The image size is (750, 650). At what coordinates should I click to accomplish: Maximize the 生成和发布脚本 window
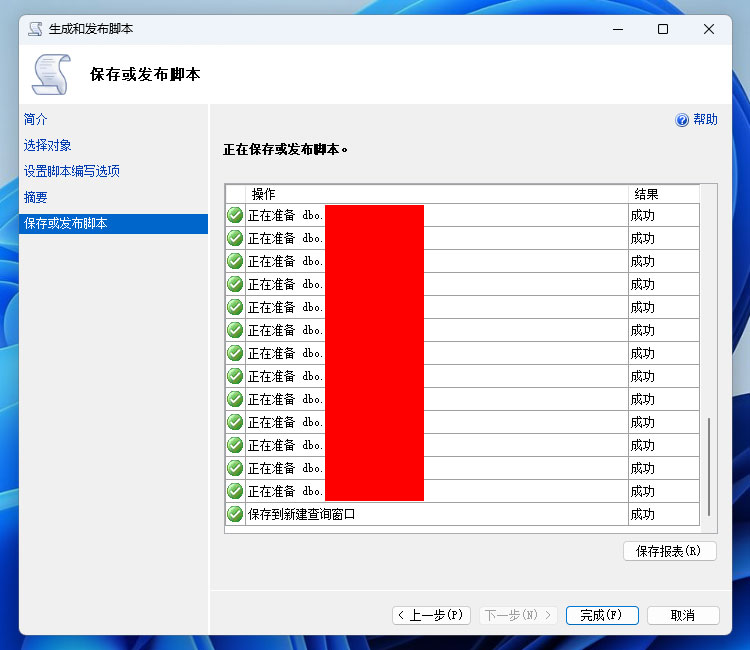coord(662,29)
